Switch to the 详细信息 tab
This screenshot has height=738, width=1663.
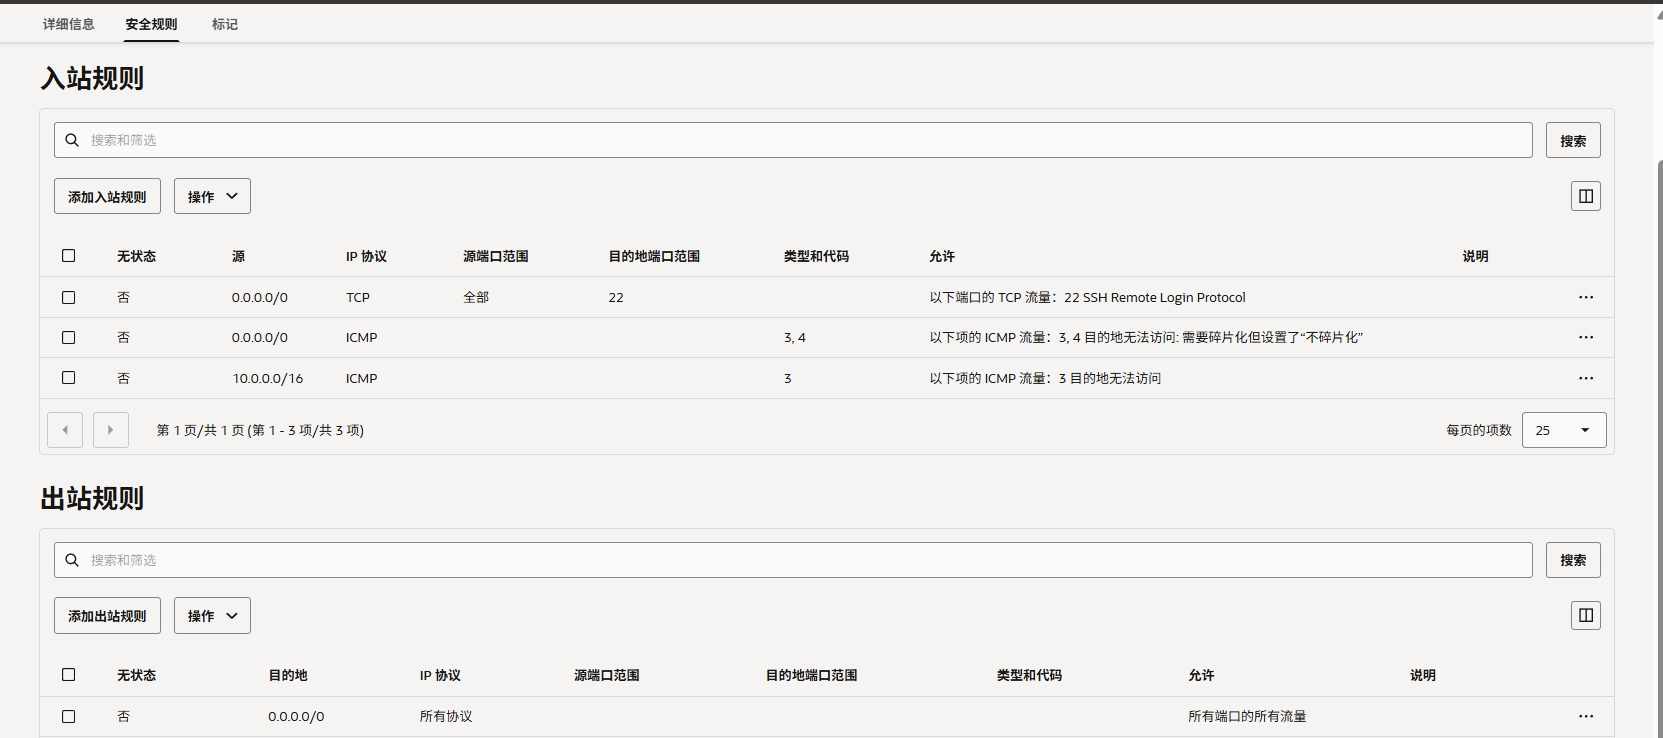point(69,24)
